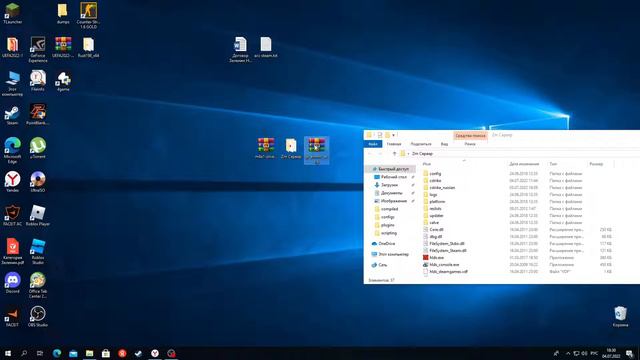Open Загрузки in navigation pane

pos(390,185)
